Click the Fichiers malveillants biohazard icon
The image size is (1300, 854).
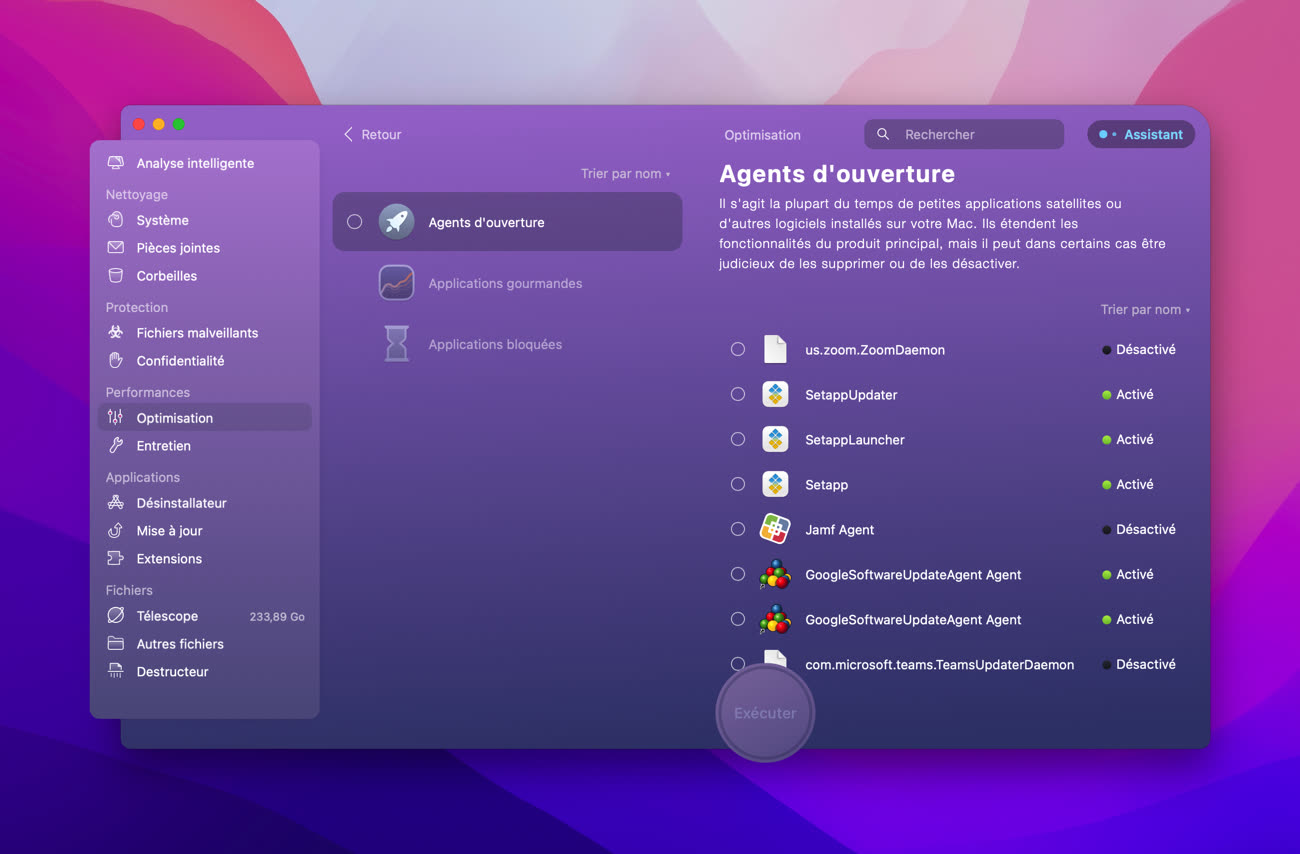[116, 333]
